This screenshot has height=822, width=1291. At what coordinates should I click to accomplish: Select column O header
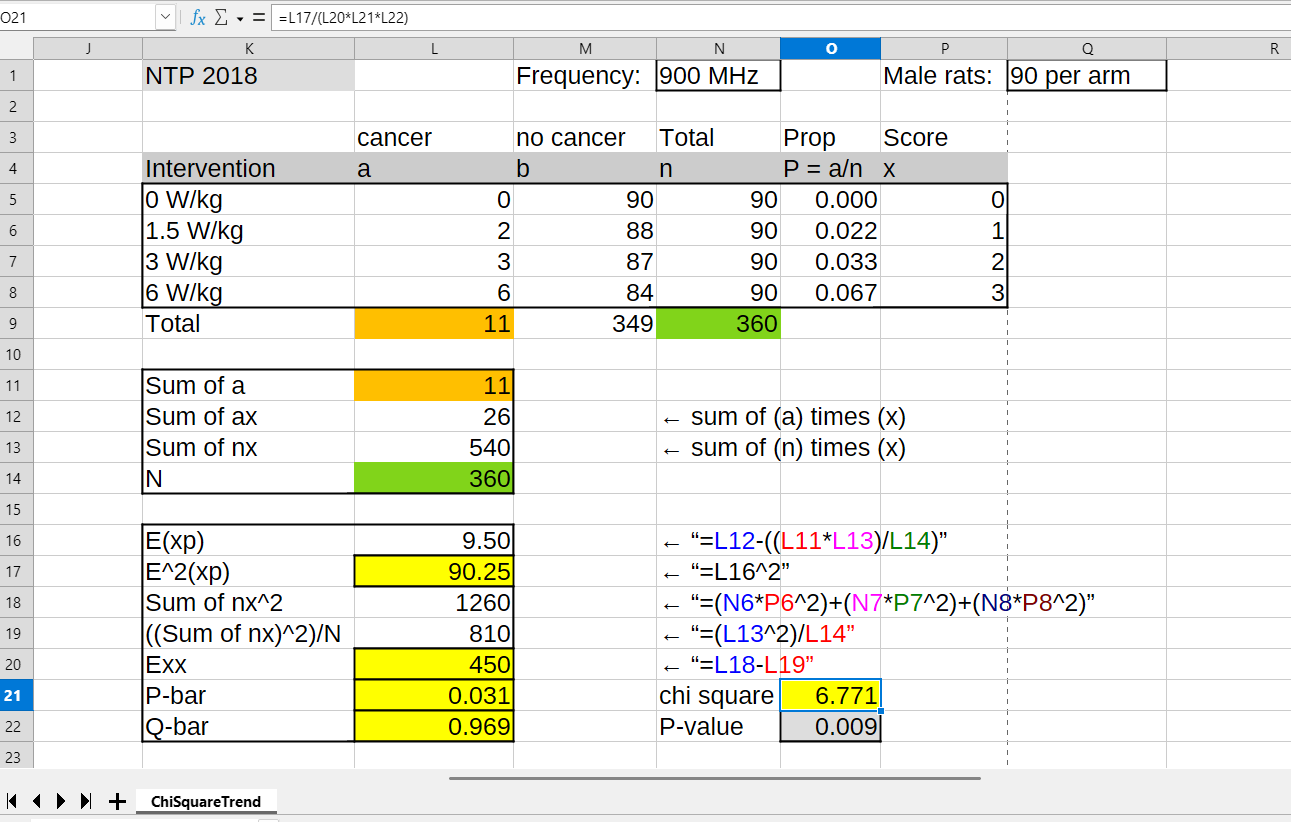[x=830, y=48]
